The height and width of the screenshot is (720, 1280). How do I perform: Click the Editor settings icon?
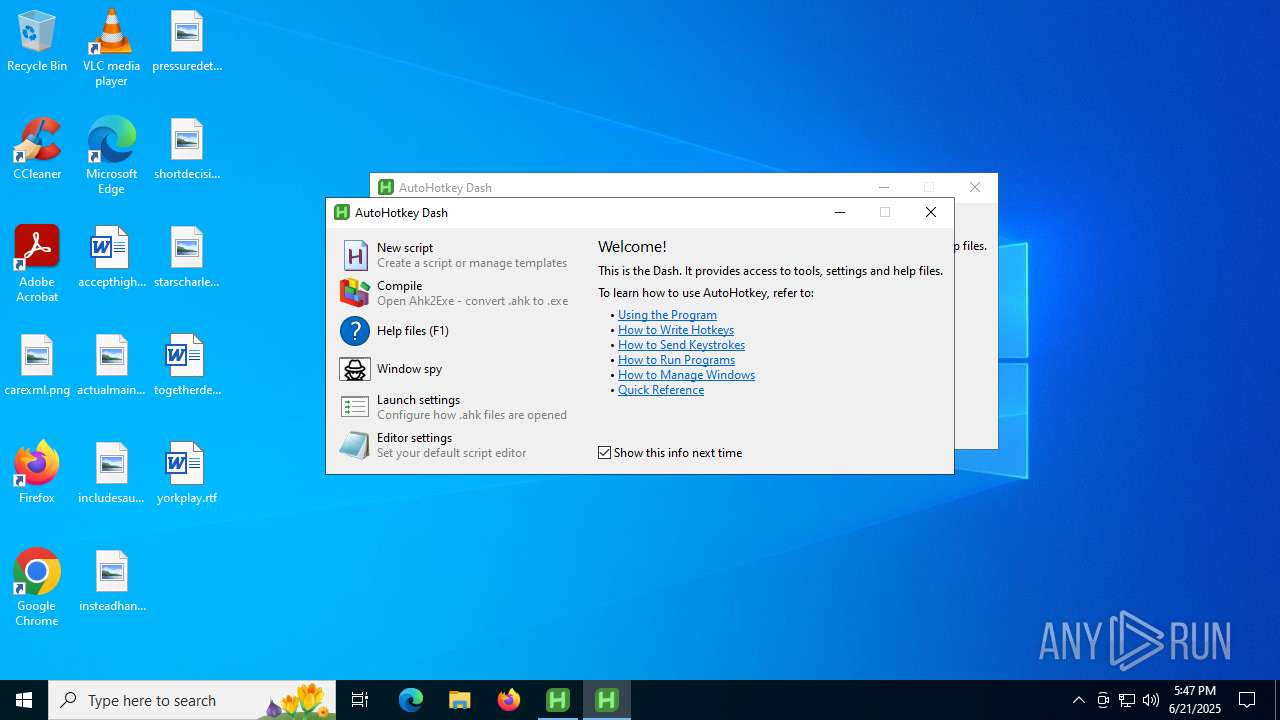(x=355, y=445)
